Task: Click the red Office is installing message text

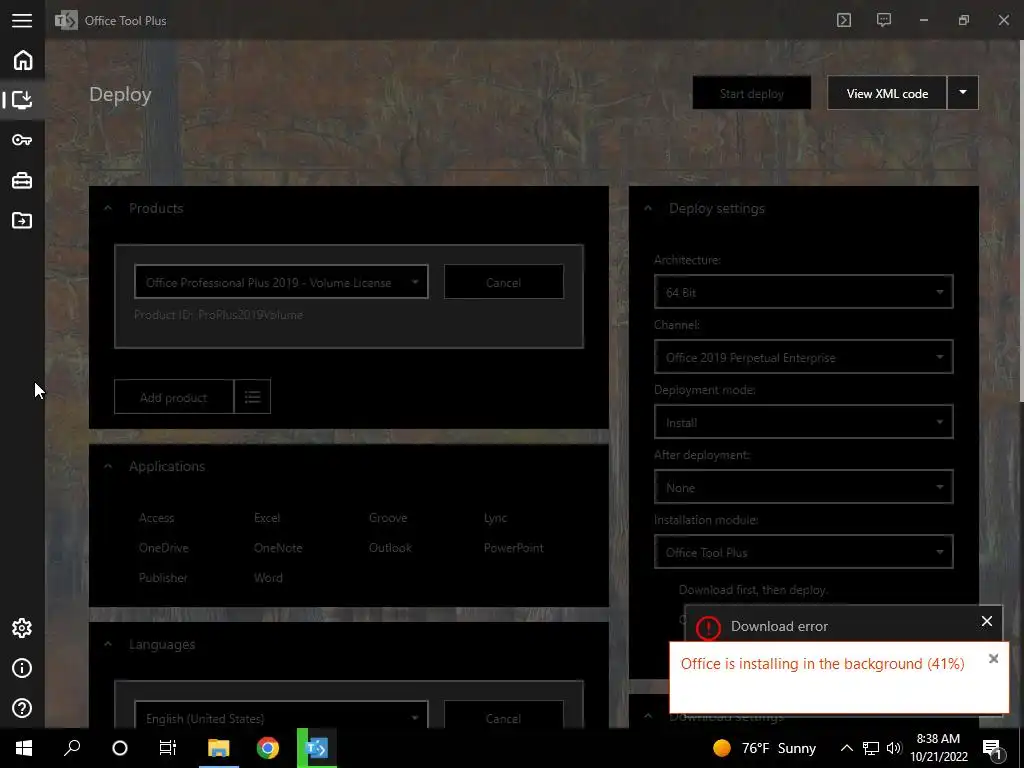Action: click(822, 664)
